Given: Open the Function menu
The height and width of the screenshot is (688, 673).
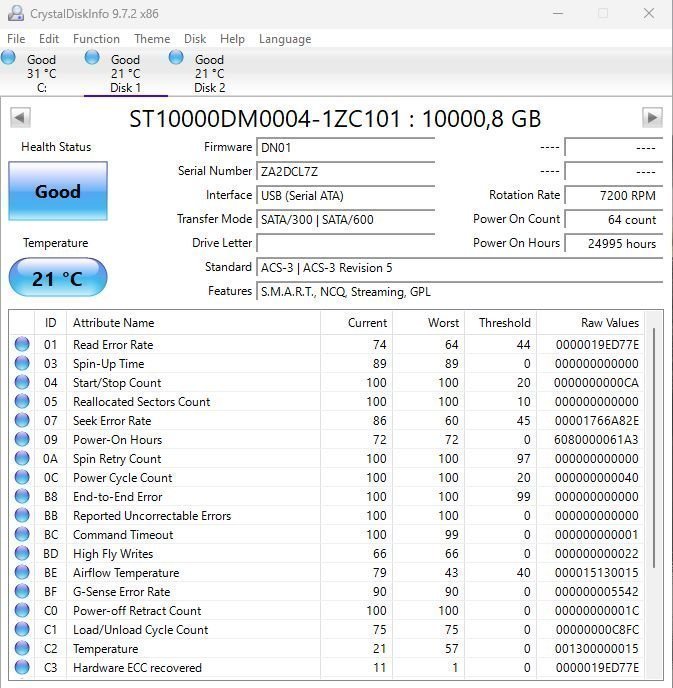Looking at the screenshot, I should (96, 39).
